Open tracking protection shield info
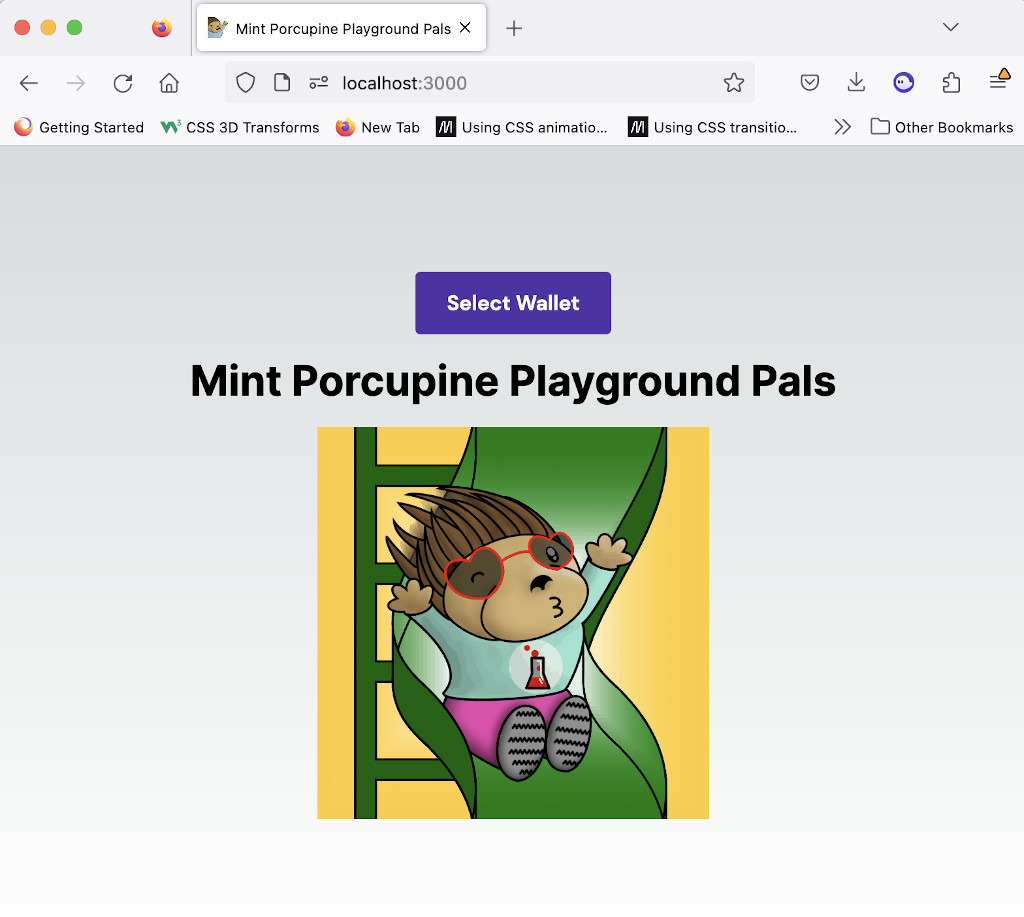Viewport: 1024px width, 917px height. click(246, 83)
